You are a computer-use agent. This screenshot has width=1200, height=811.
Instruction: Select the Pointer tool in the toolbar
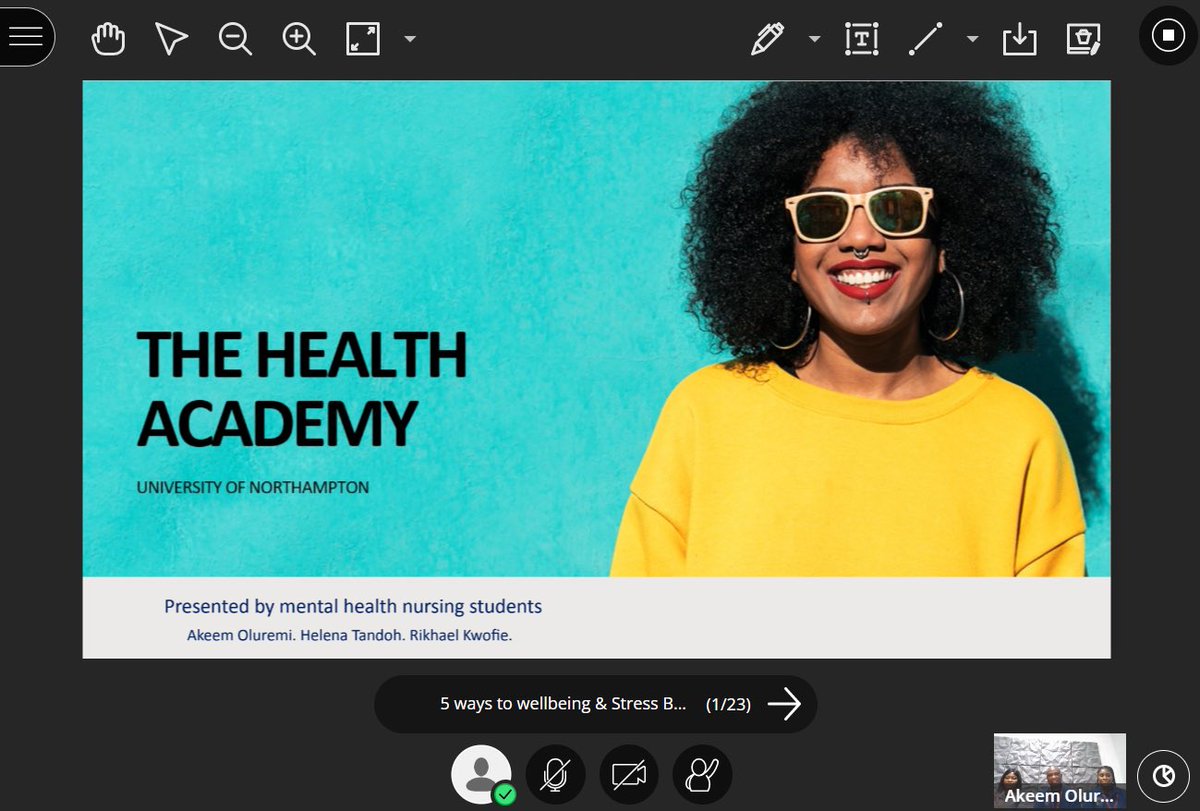click(170, 37)
